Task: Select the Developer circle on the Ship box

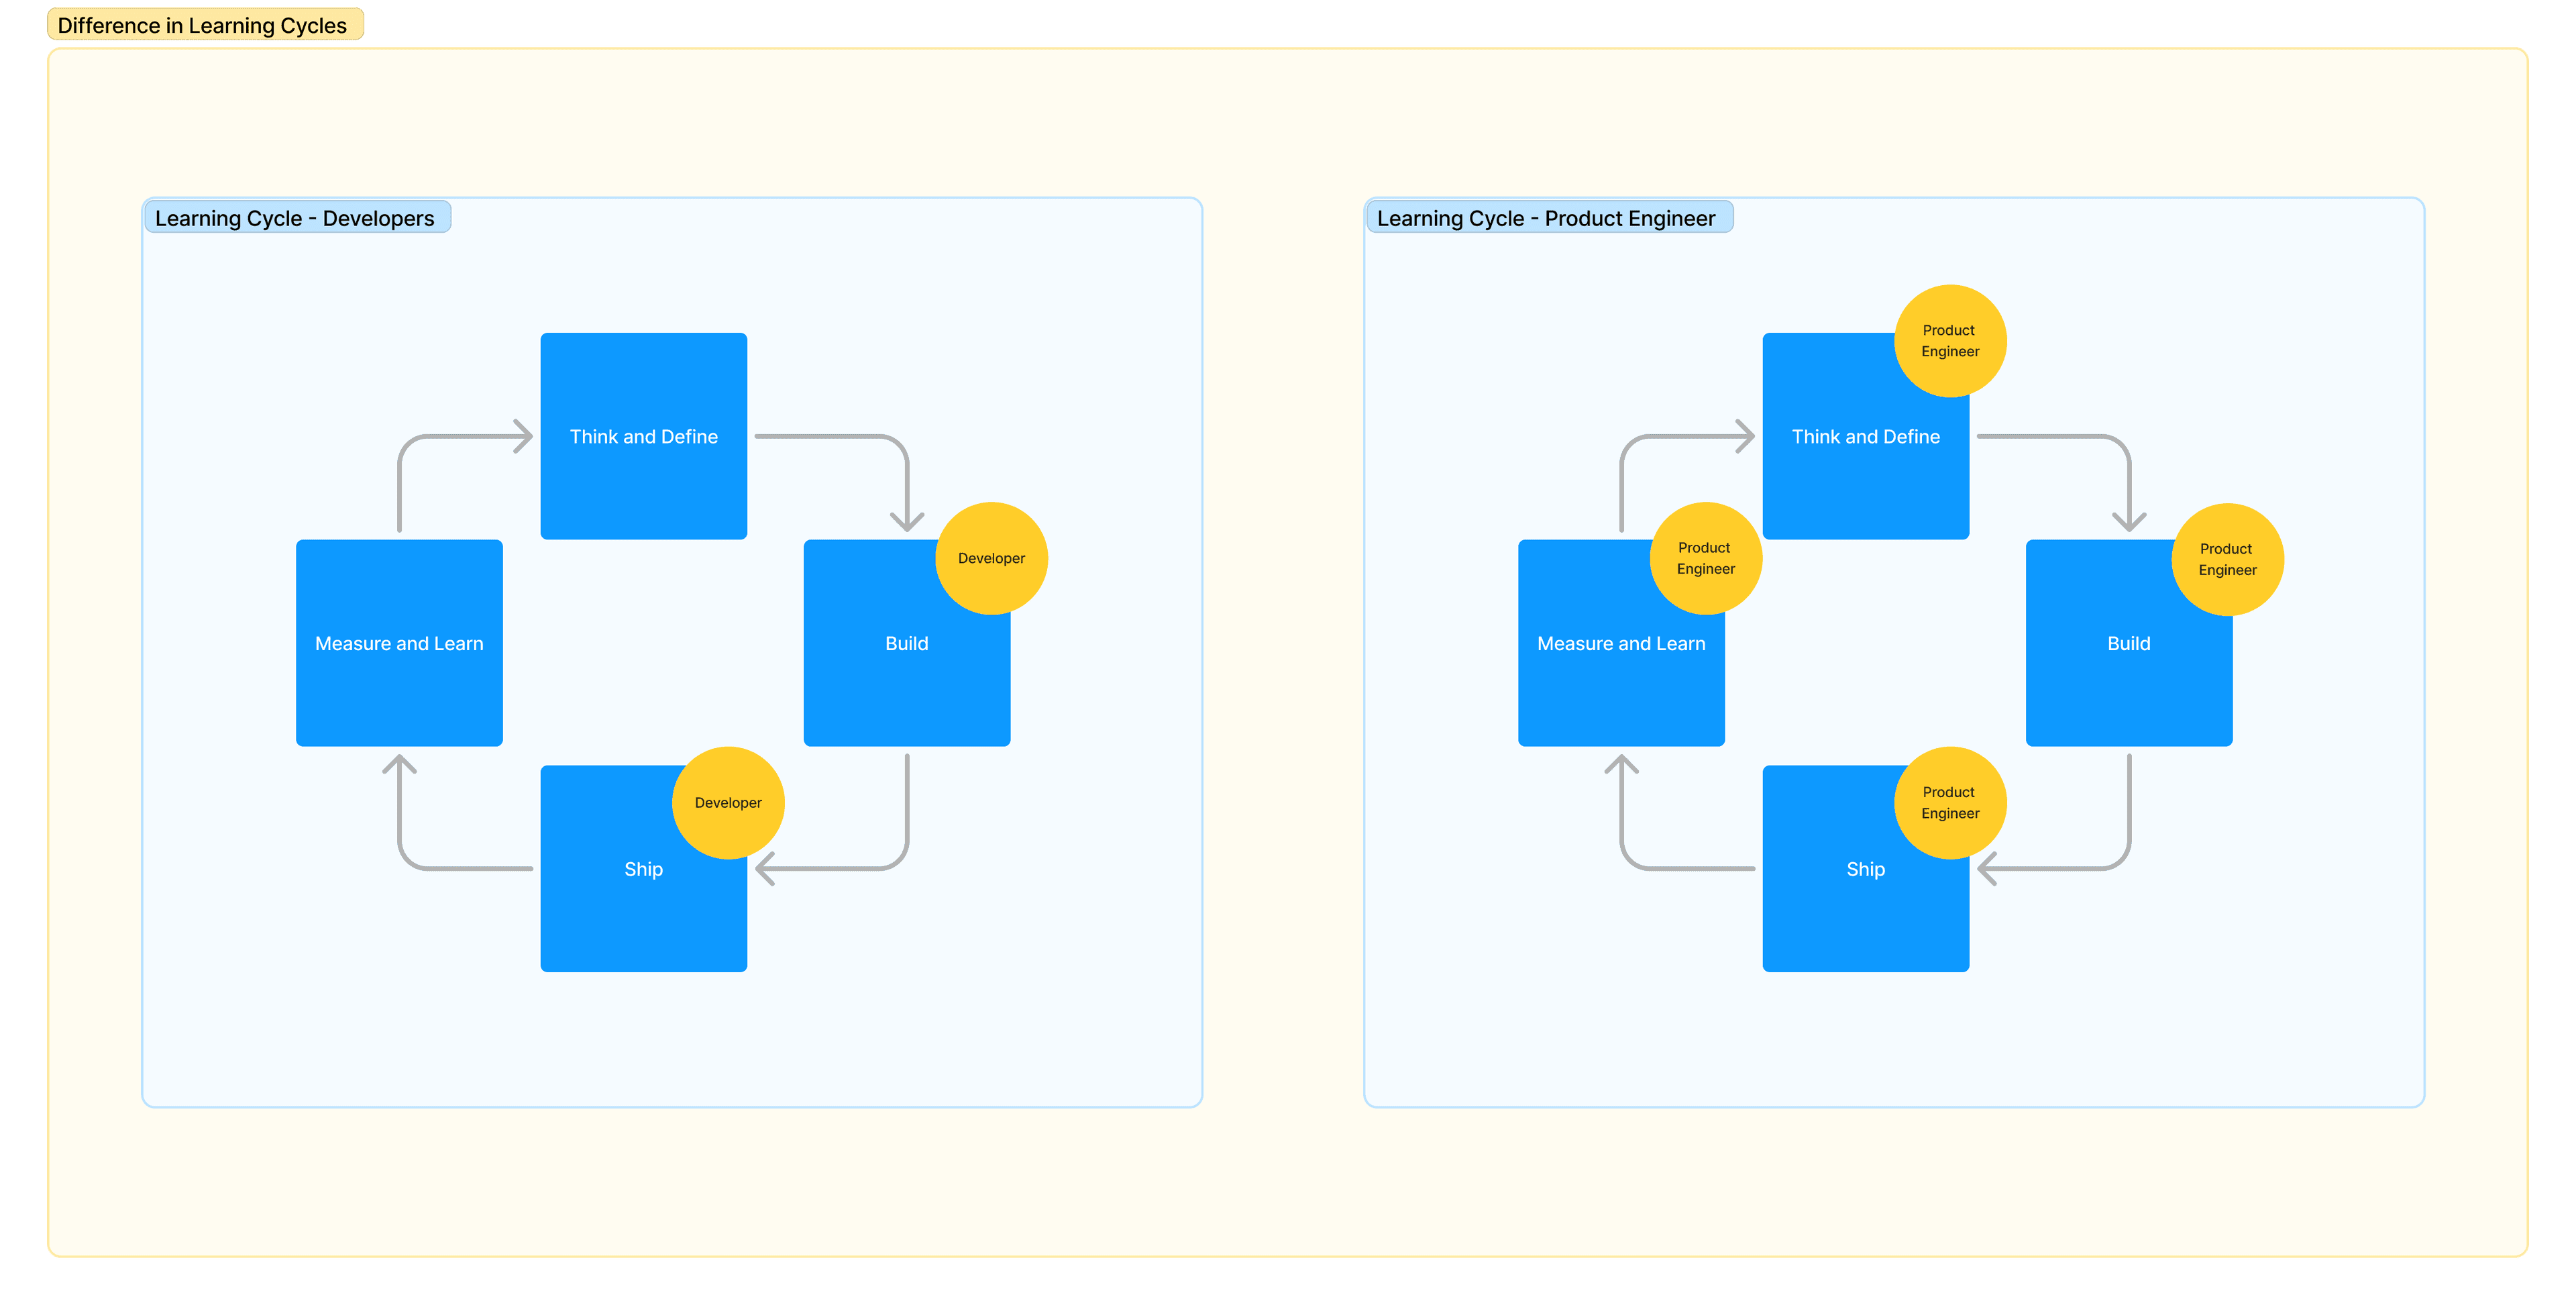Action: [x=728, y=803]
